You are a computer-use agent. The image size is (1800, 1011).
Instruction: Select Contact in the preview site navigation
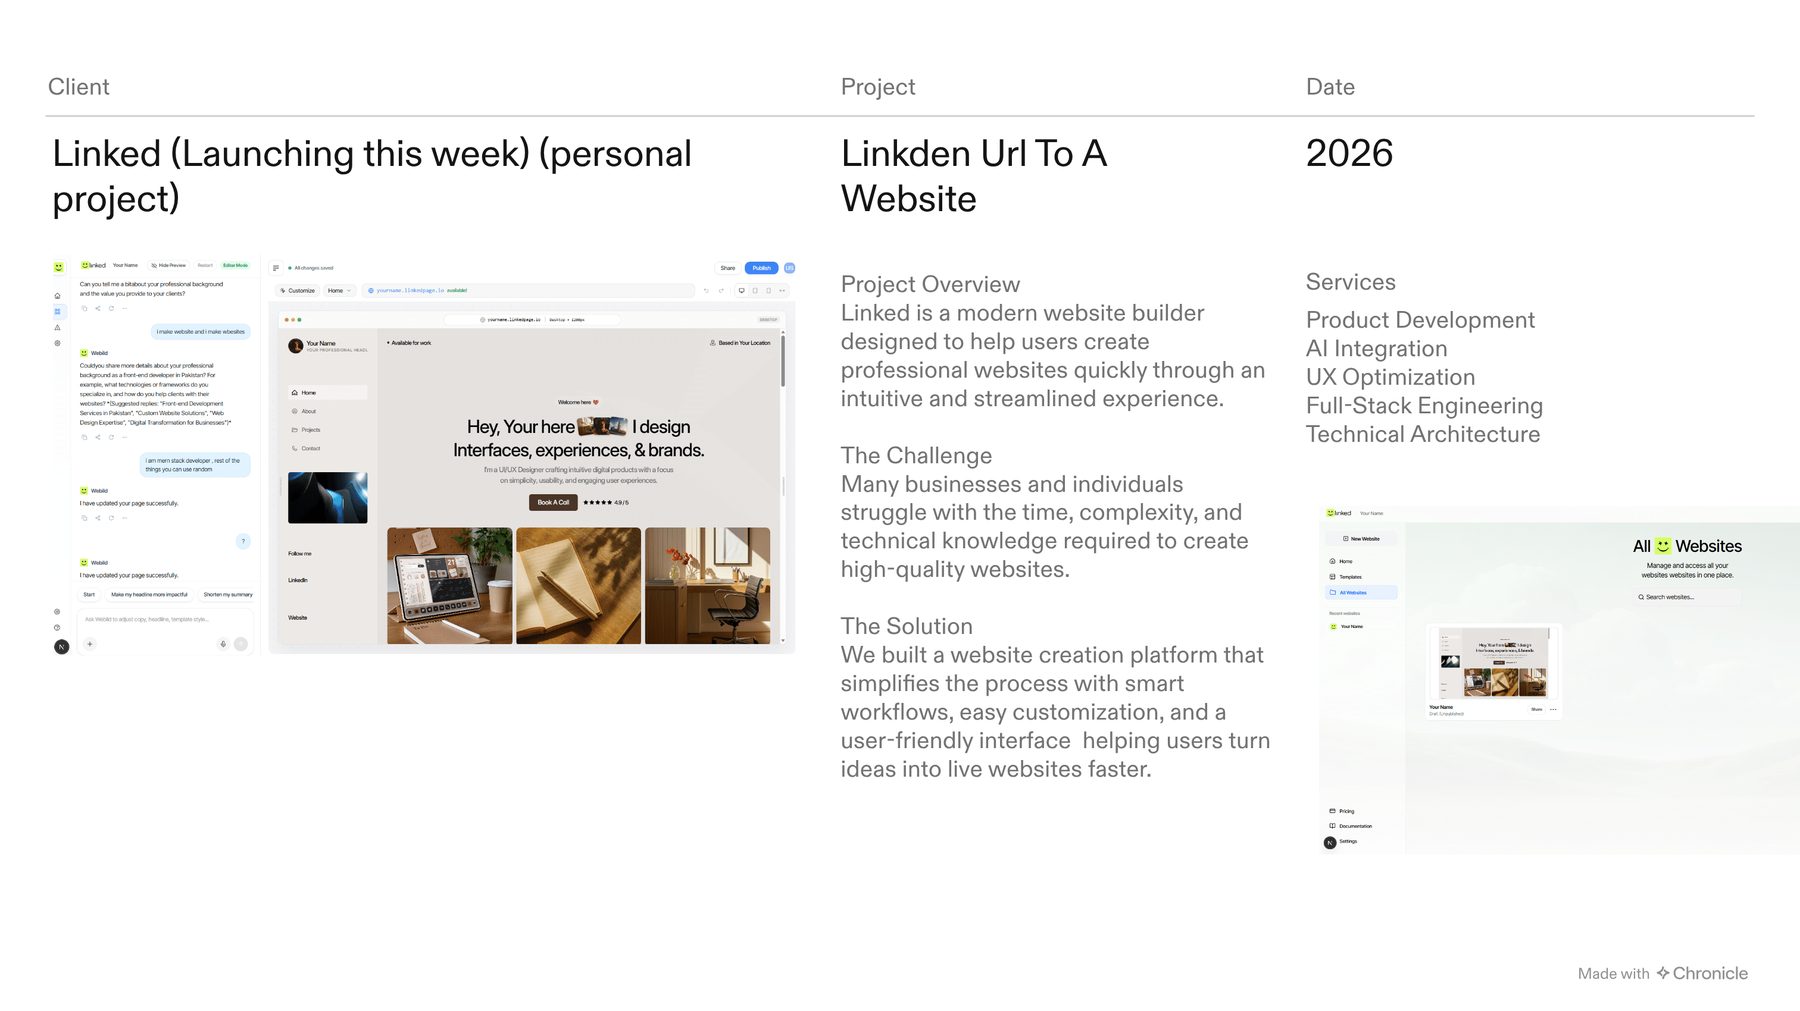[x=306, y=448]
